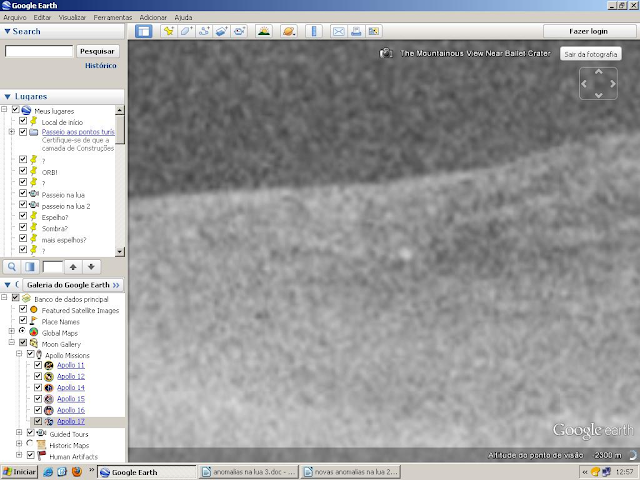Collapse Apollo Missions tree node
The width and height of the screenshot is (640, 480).
(19, 353)
